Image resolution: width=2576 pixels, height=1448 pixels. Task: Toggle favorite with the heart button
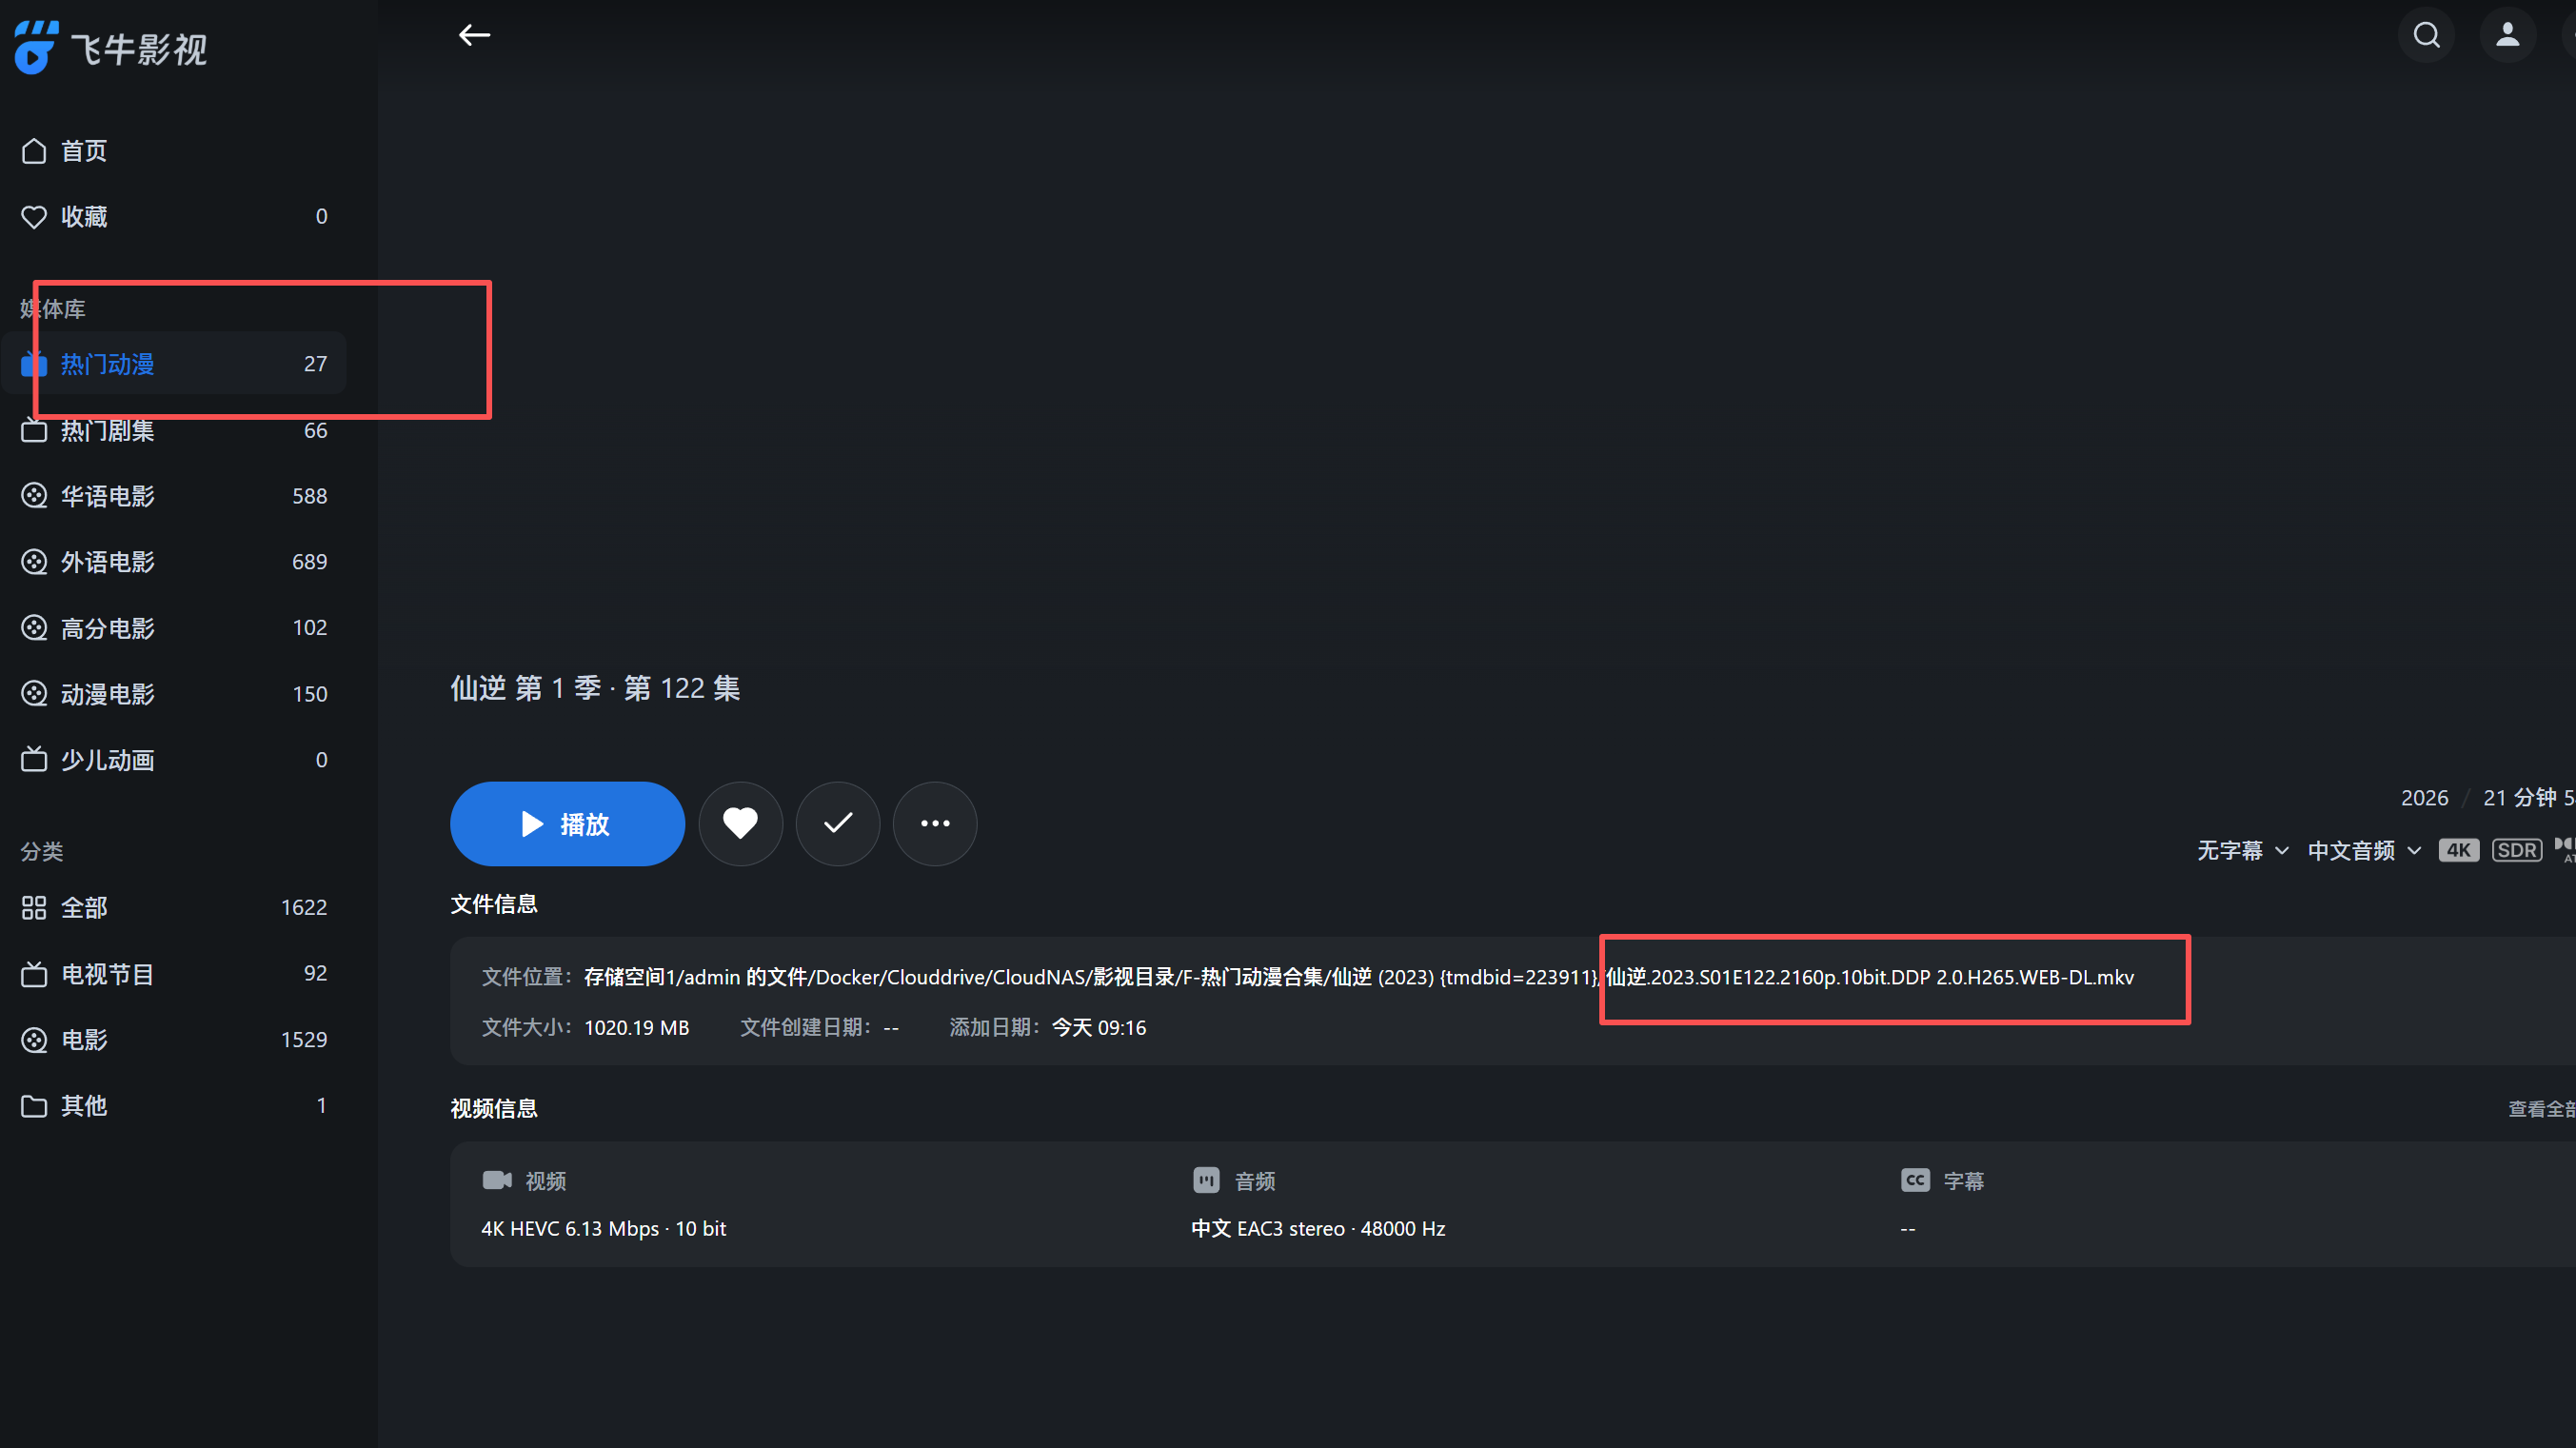[740, 823]
